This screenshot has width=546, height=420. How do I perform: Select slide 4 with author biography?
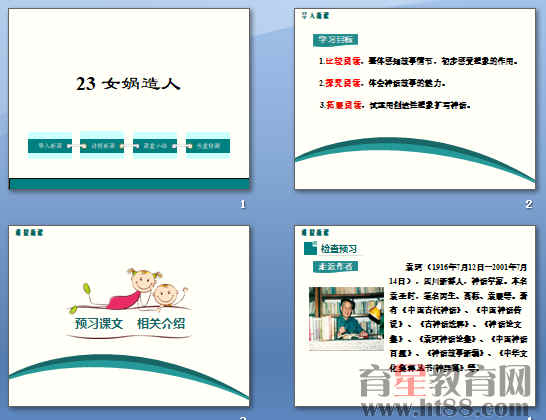point(415,316)
